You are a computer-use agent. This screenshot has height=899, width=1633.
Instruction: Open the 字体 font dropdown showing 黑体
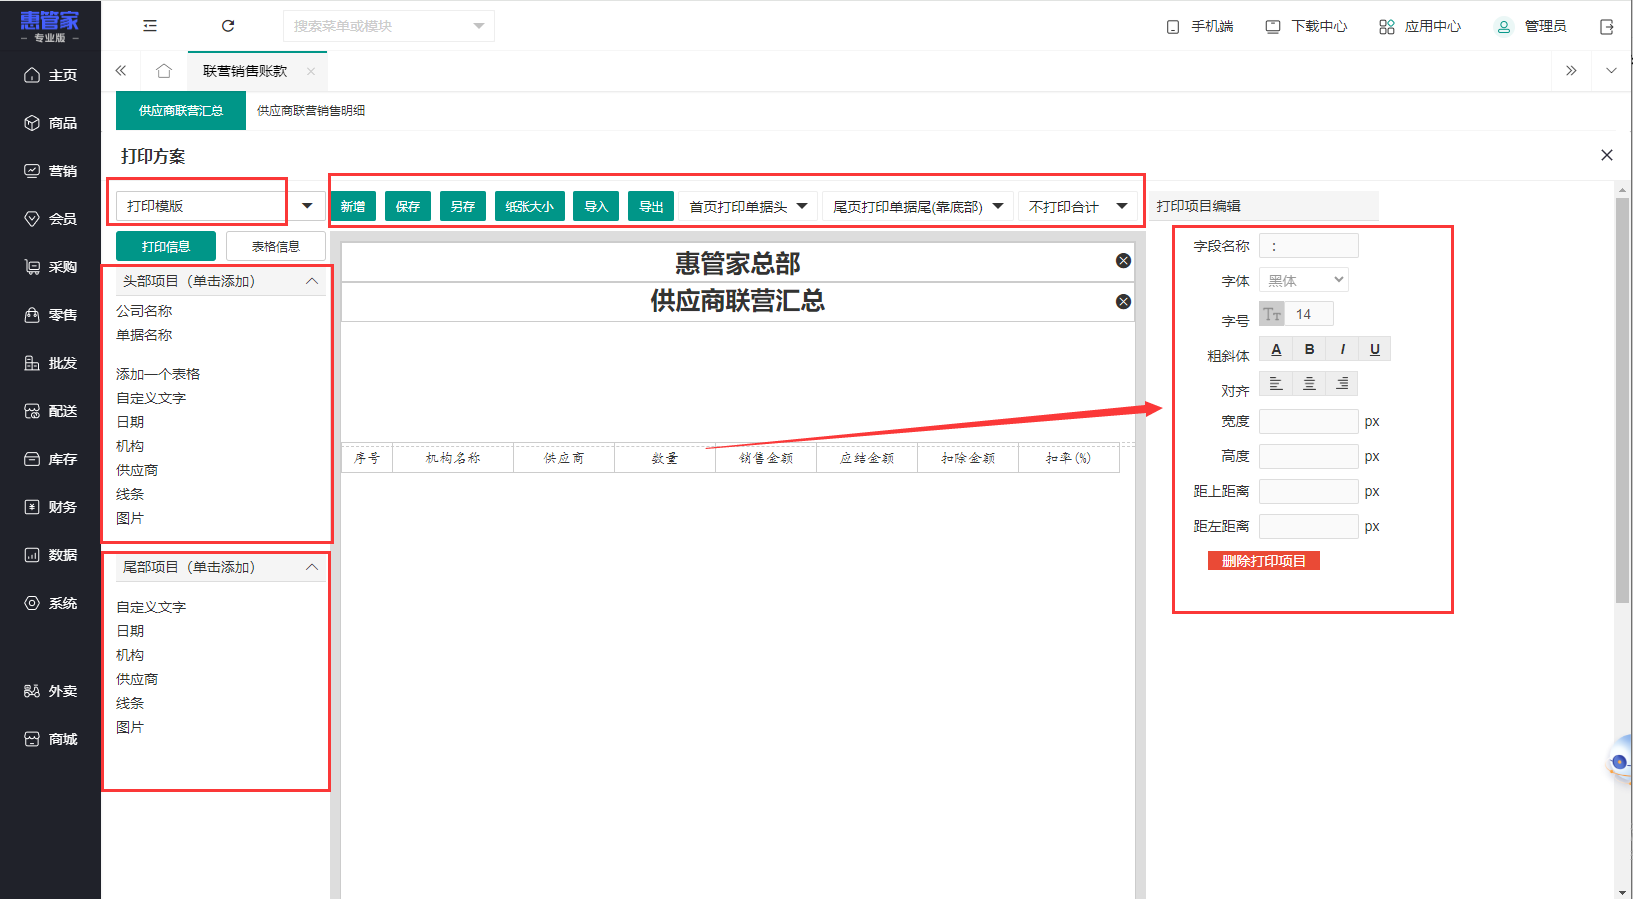click(1304, 280)
